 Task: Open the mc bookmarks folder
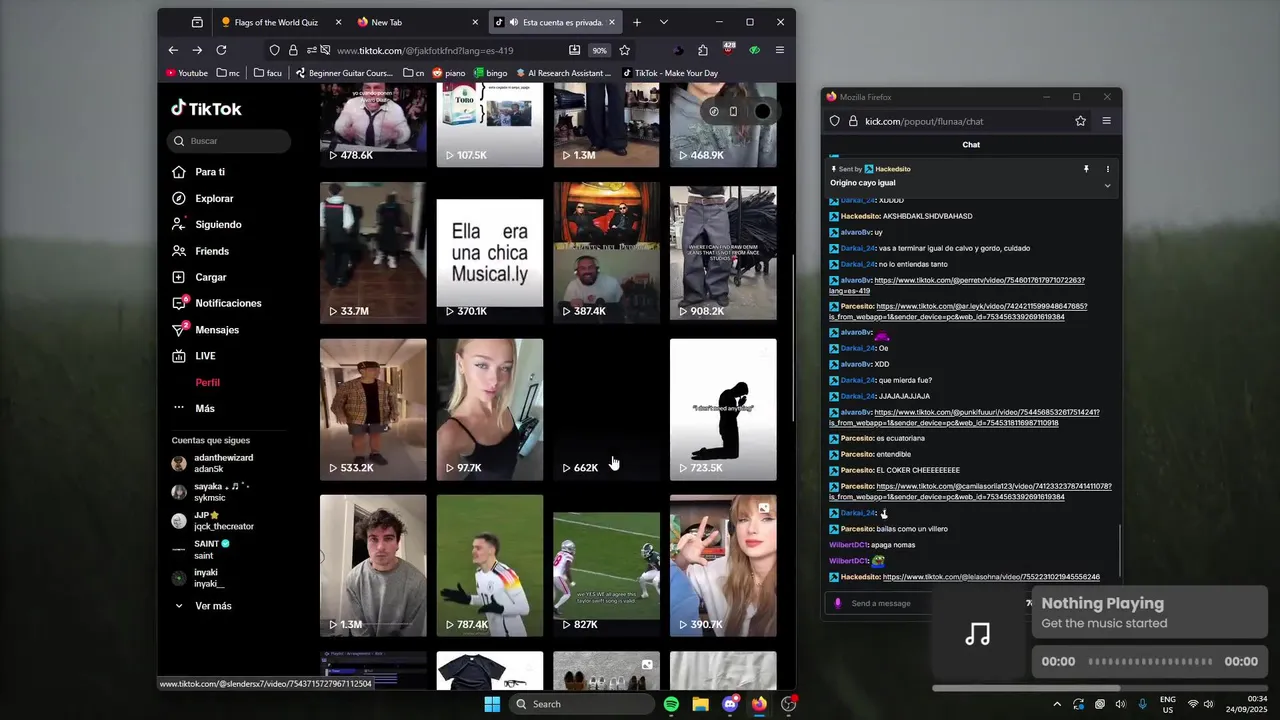click(227, 73)
